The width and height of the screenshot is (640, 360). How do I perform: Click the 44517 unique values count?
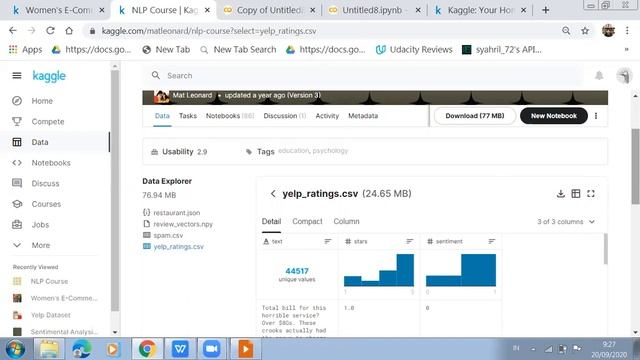click(x=297, y=271)
